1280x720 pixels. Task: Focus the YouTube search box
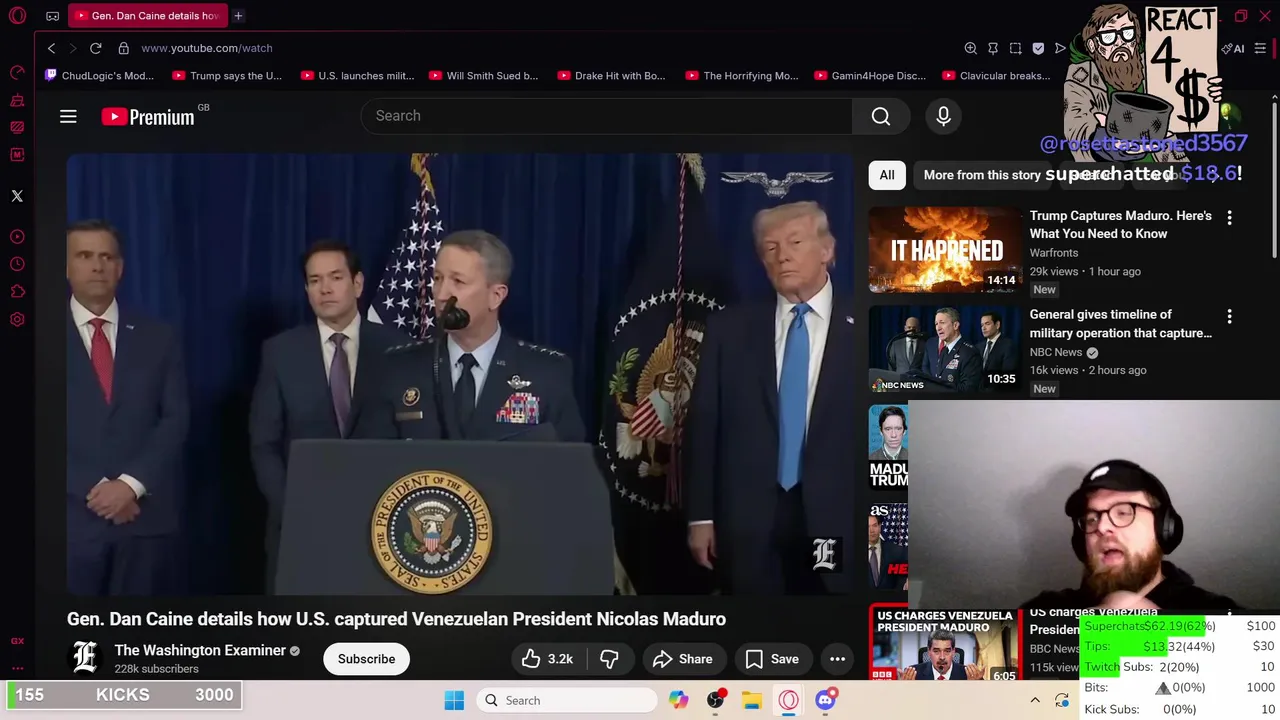click(x=606, y=116)
